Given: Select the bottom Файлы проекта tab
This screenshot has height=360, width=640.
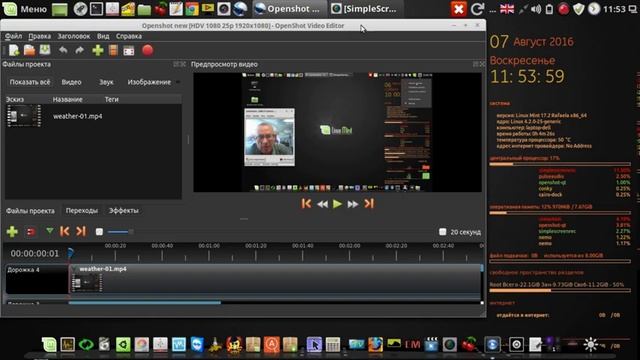Looking at the screenshot, I should (30, 211).
